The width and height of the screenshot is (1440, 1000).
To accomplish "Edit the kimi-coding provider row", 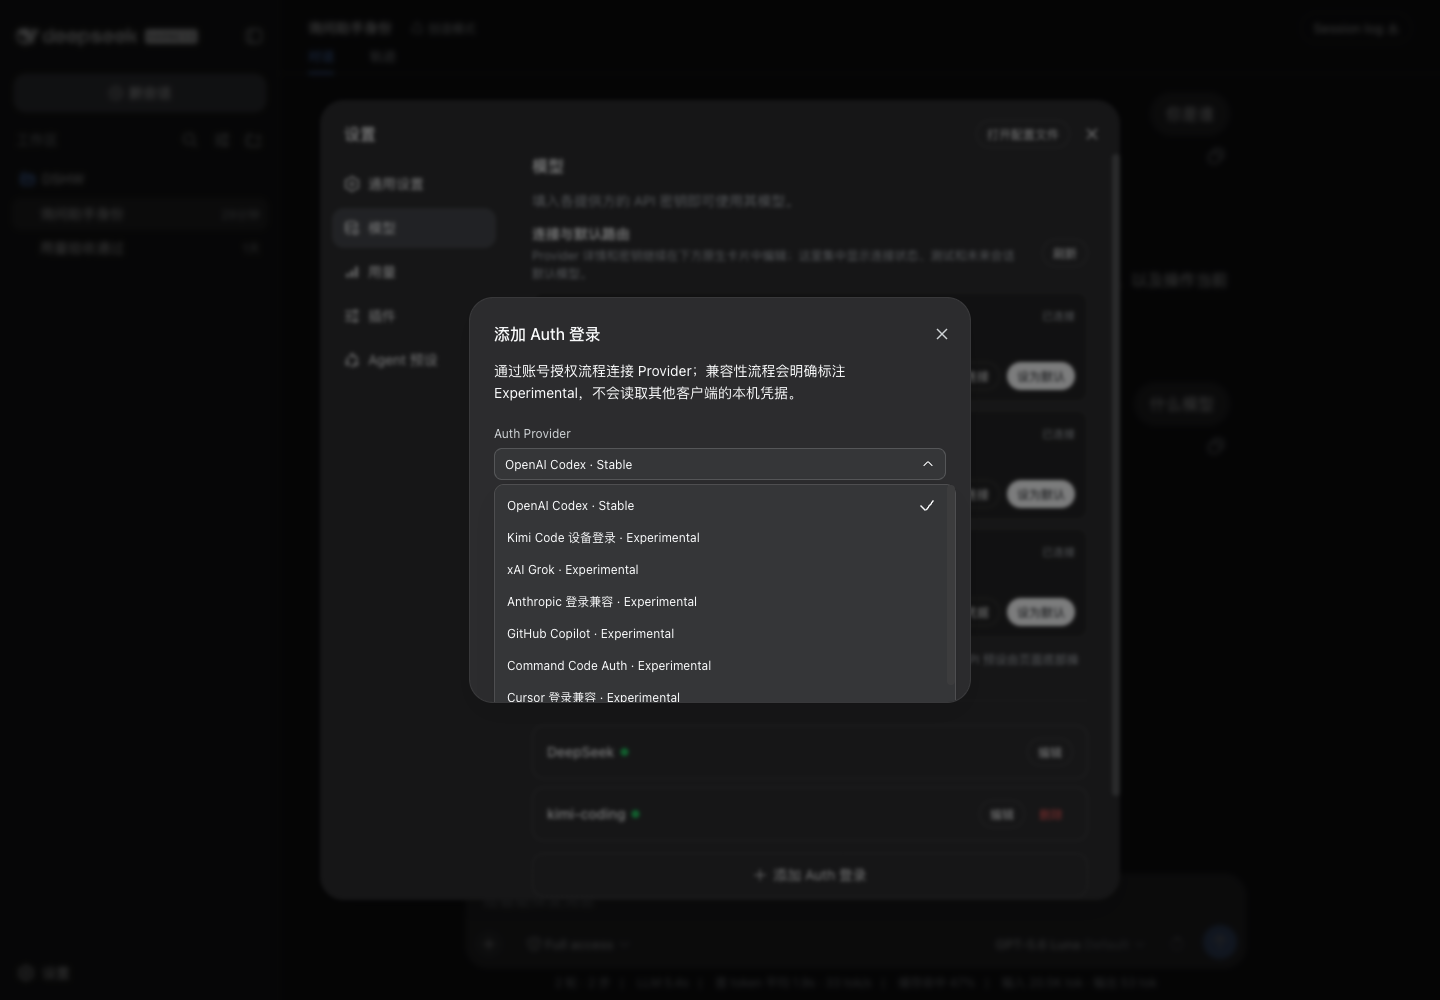I will [x=1002, y=815].
